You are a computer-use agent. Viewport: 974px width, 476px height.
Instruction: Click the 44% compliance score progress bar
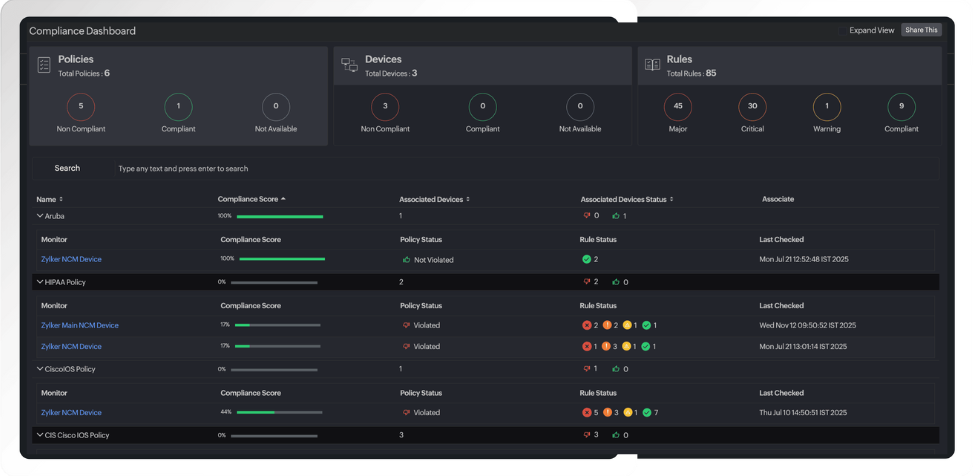(x=280, y=412)
